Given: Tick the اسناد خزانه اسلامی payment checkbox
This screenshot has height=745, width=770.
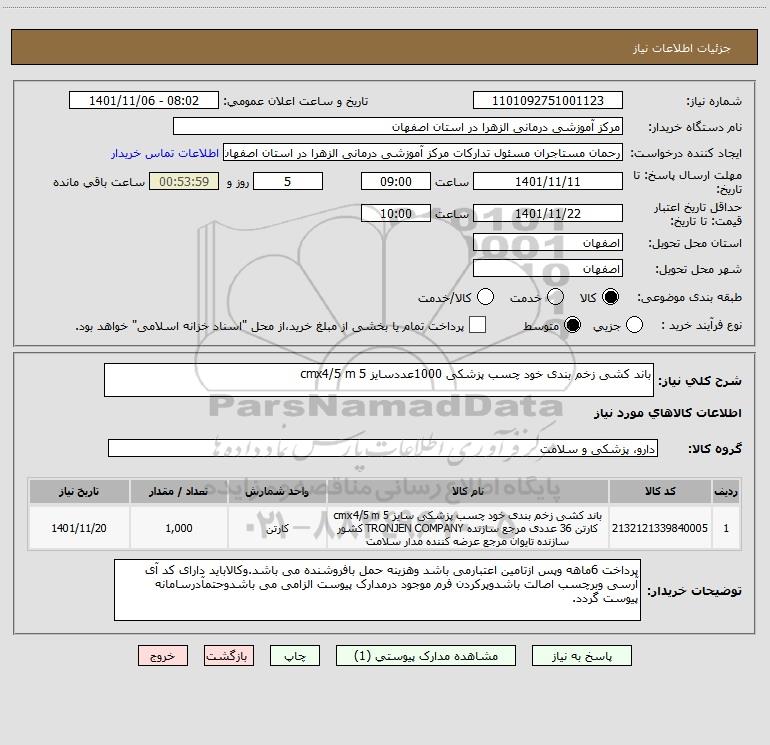Looking at the screenshot, I should pyautogui.click(x=477, y=325).
